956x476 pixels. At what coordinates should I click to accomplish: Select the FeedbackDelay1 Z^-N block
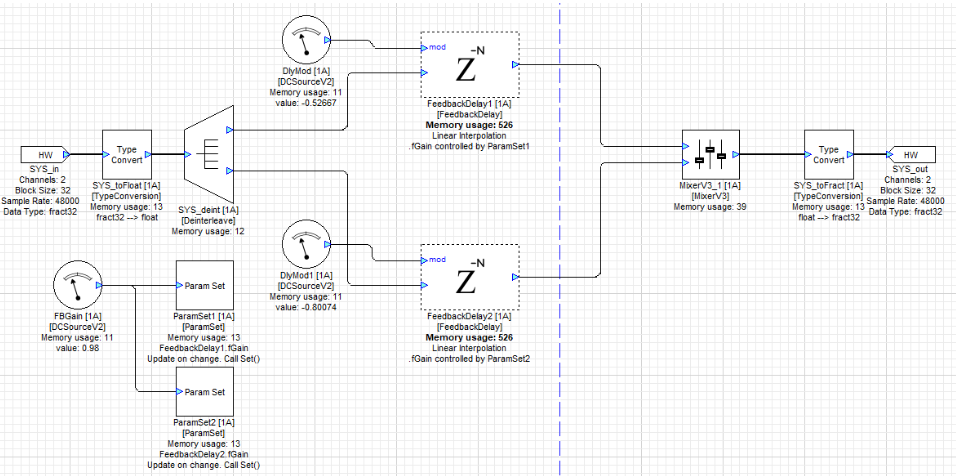[x=468, y=65]
